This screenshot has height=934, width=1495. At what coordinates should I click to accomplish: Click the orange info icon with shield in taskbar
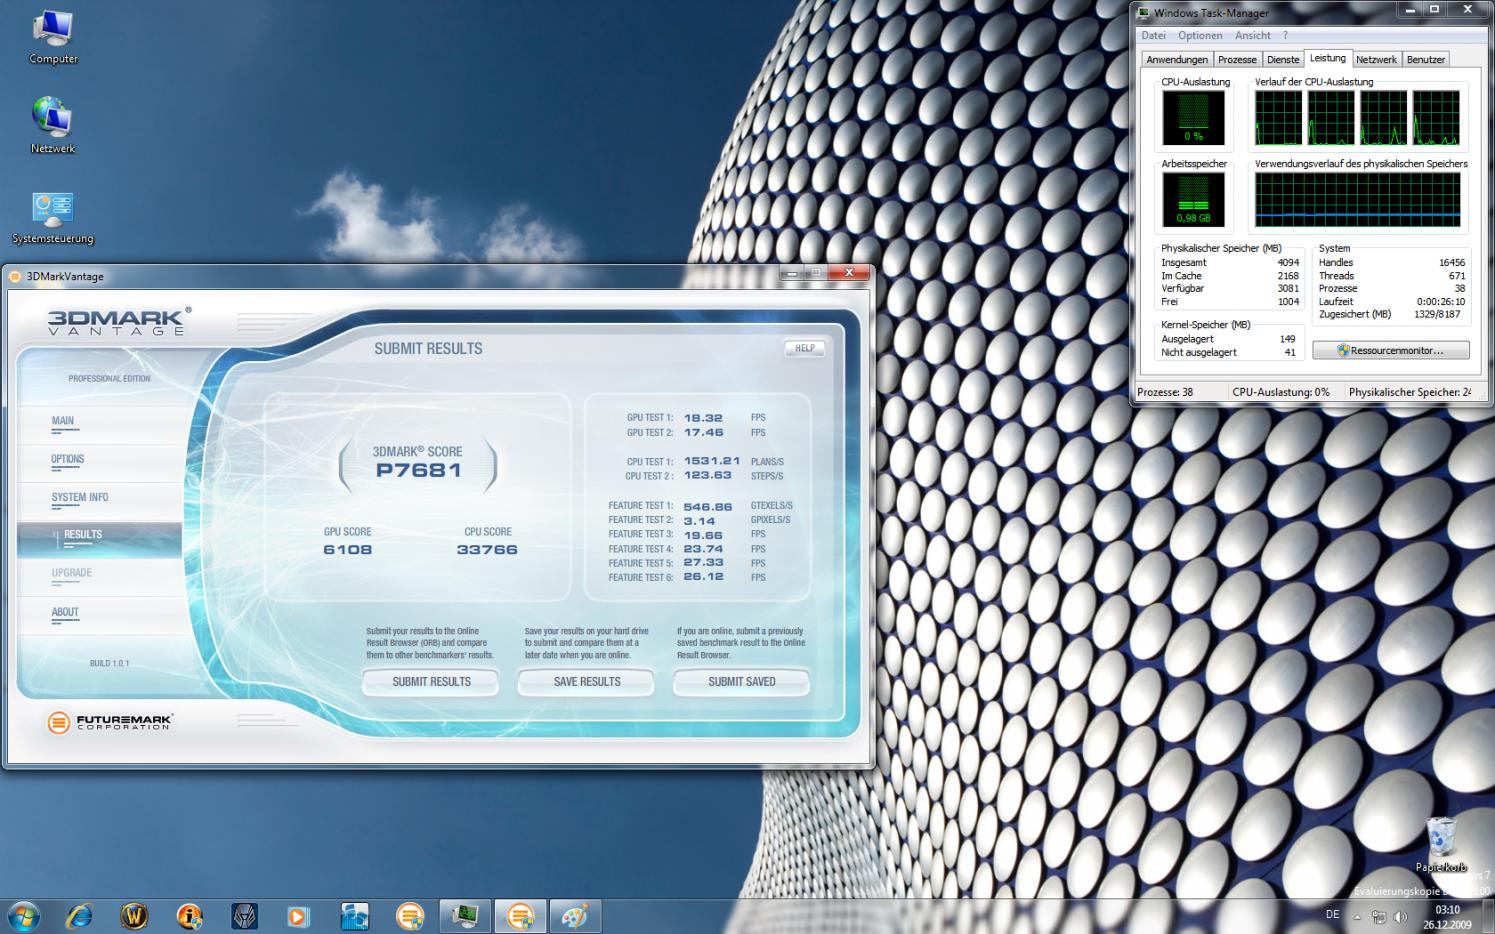[x=189, y=915]
